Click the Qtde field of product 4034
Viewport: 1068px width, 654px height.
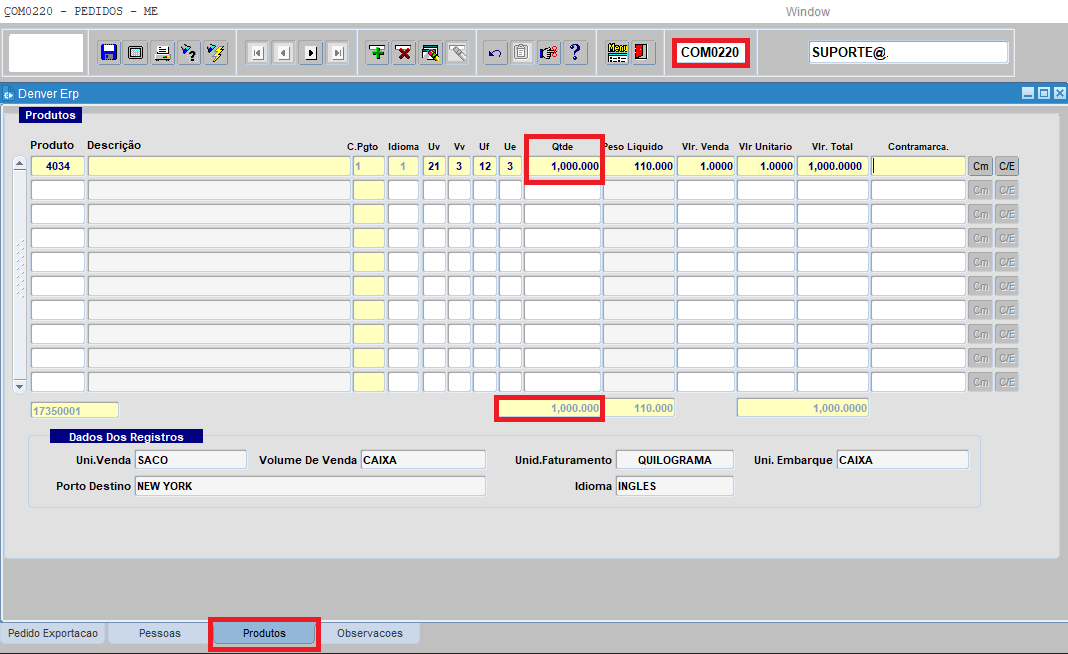[x=563, y=166]
